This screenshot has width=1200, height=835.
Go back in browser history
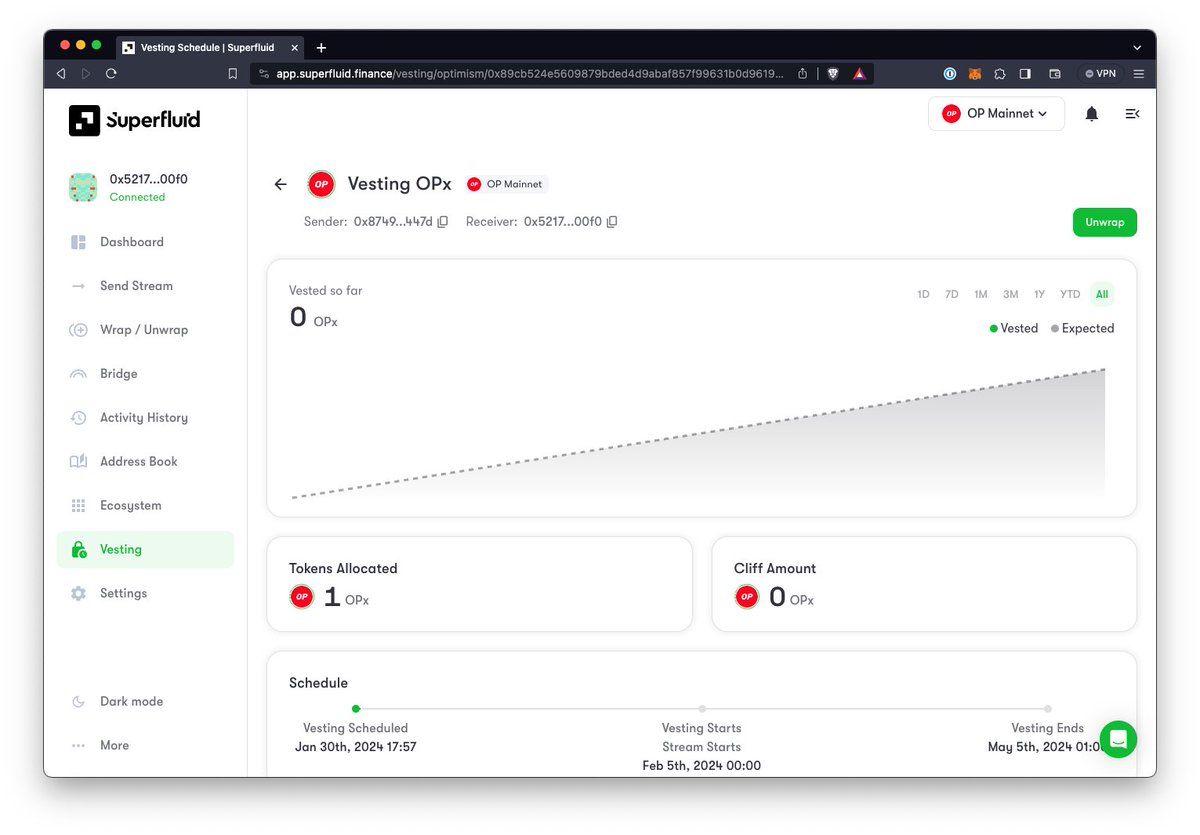click(x=61, y=73)
